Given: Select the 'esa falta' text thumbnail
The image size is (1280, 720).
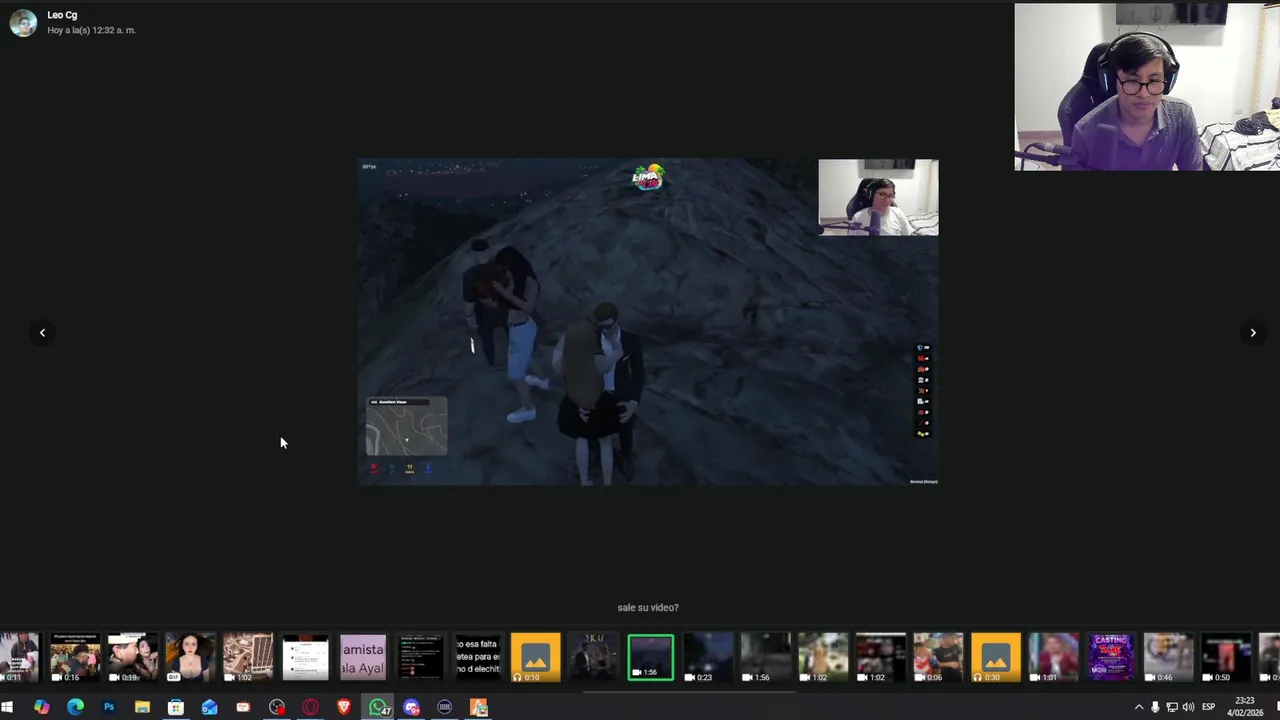Looking at the screenshot, I should pyautogui.click(x=478, y=657).
